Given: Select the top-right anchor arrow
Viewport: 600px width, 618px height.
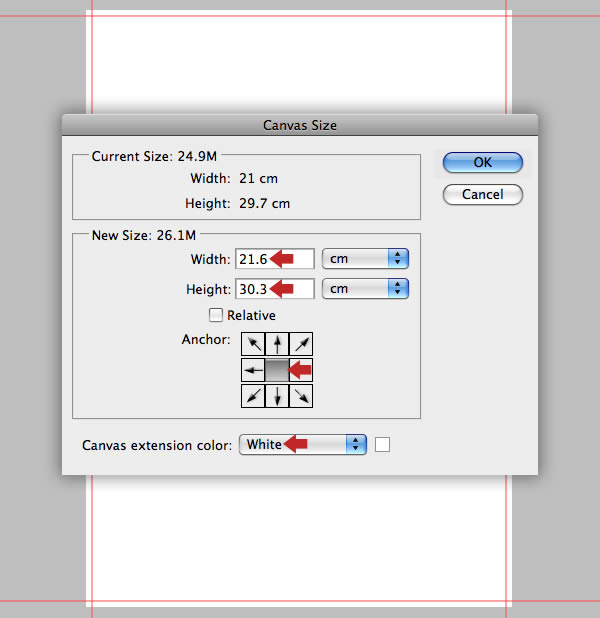Looking at the screenshot, I should (301, 344).
